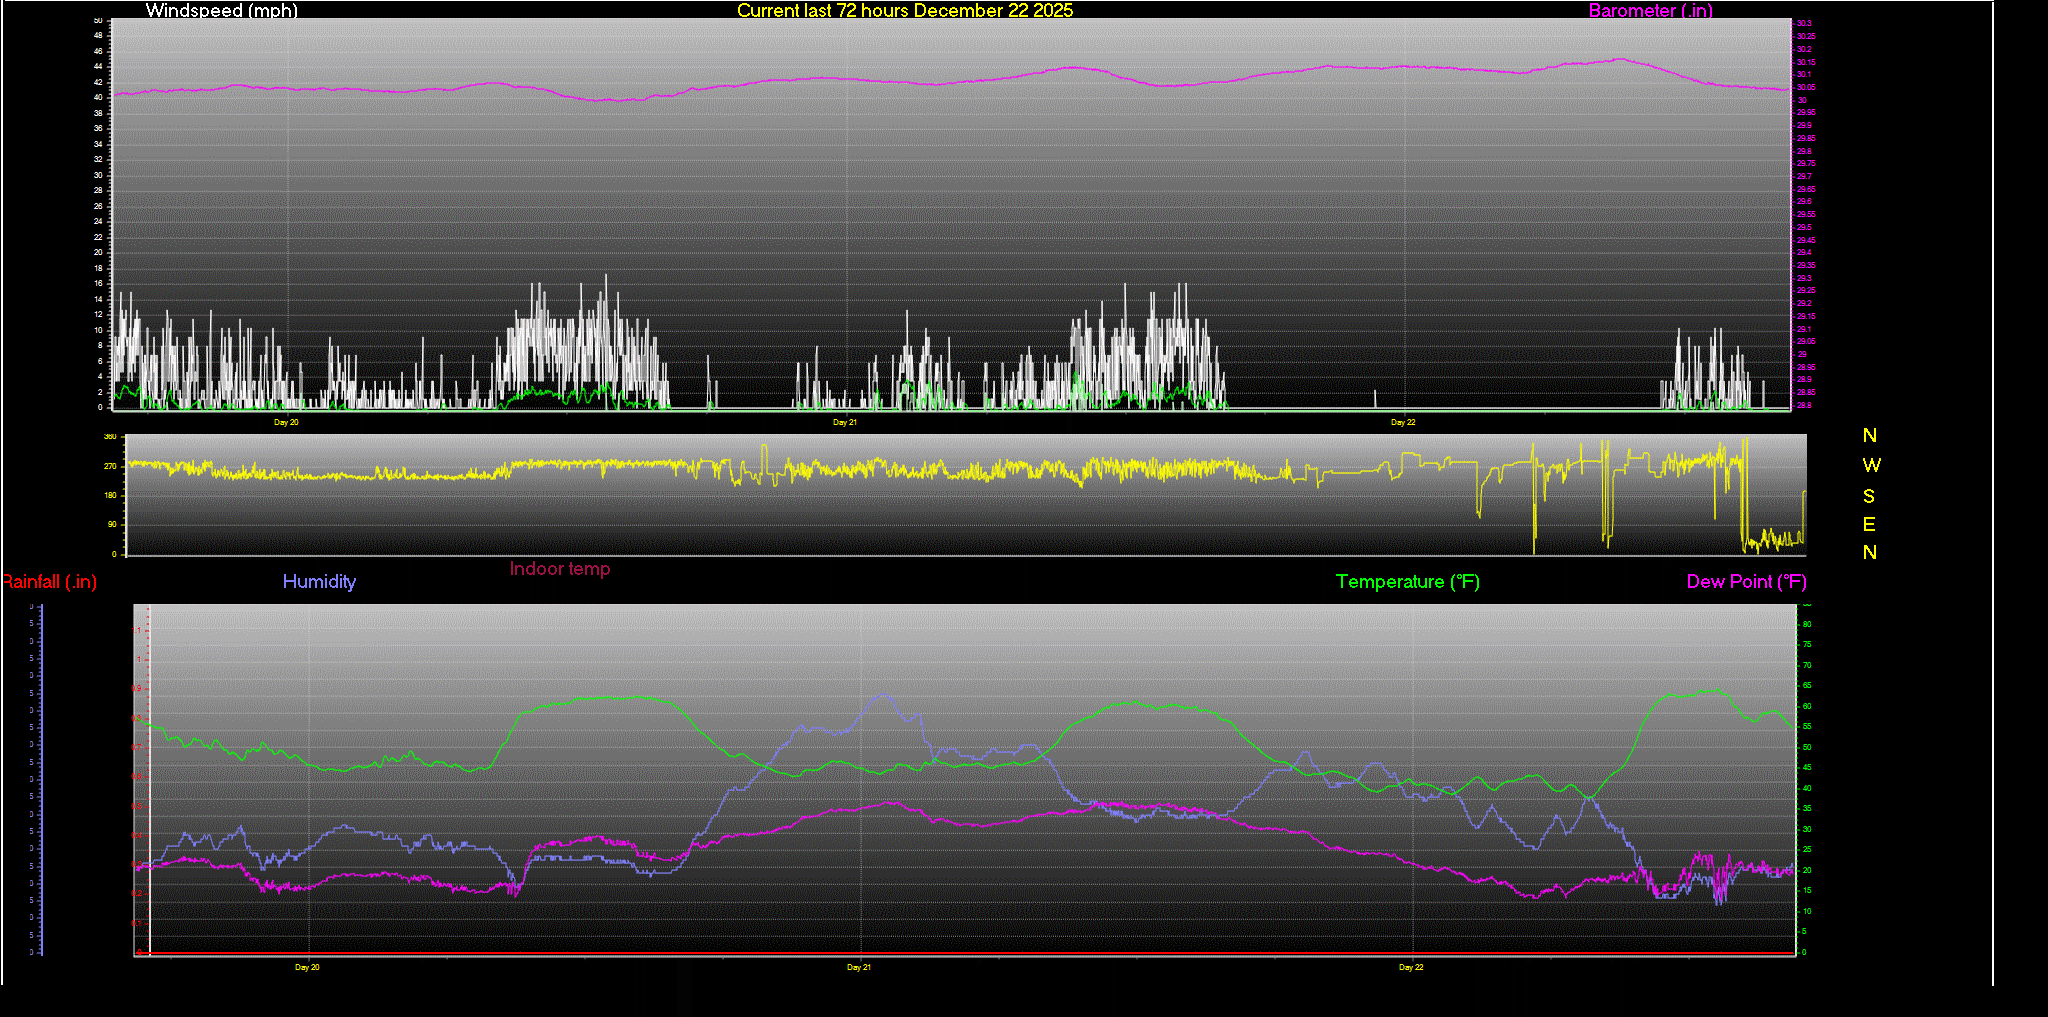The image size is (2048, 1017).
Task: Click the W wind direction compass letter
Action: point(1871,465)
